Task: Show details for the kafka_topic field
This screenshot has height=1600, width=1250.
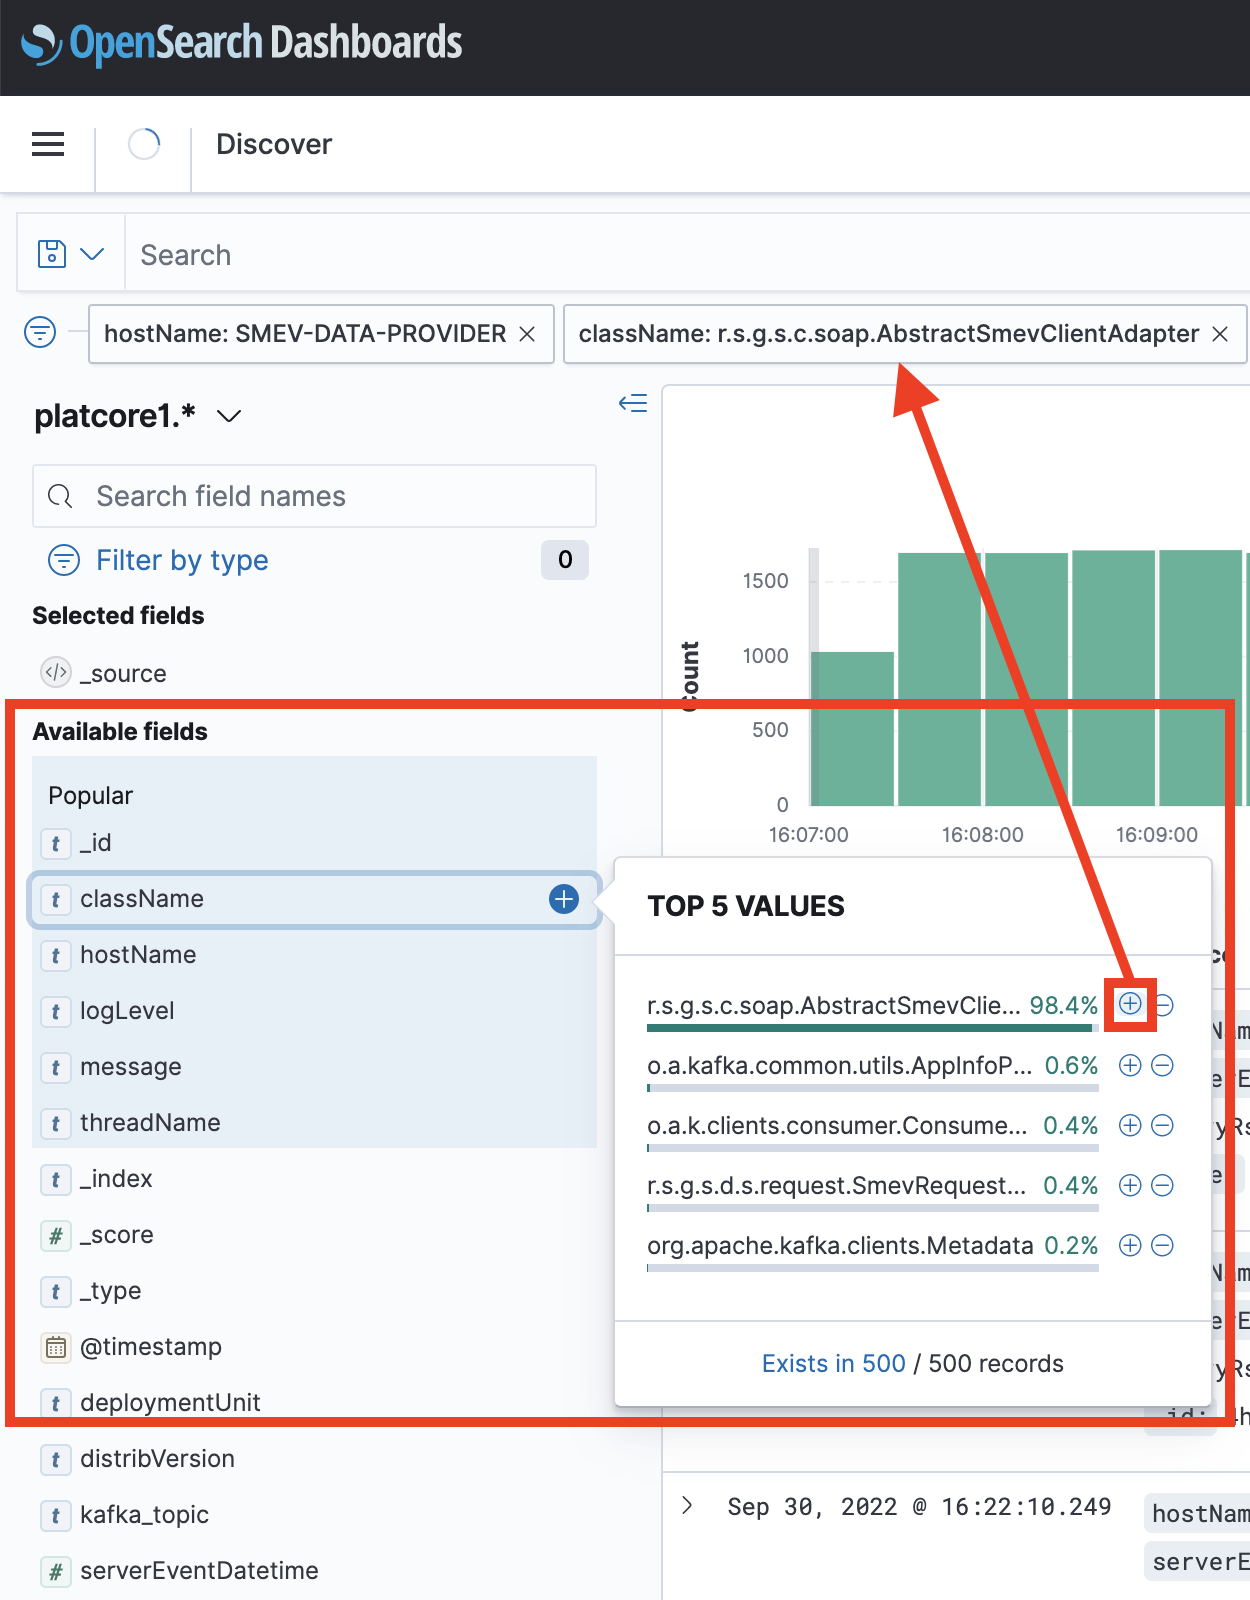Action: (x=144, y=1515)
